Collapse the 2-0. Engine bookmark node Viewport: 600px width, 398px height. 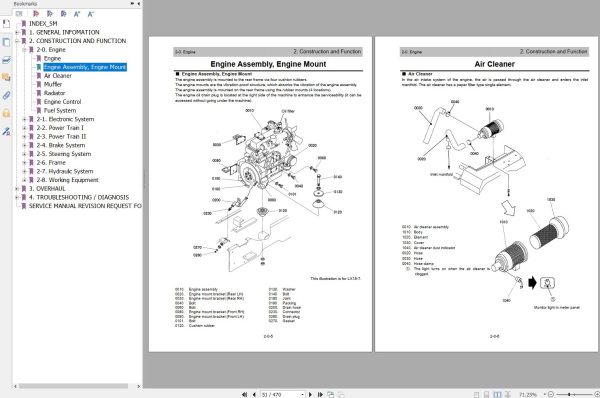tap(24, 50)
